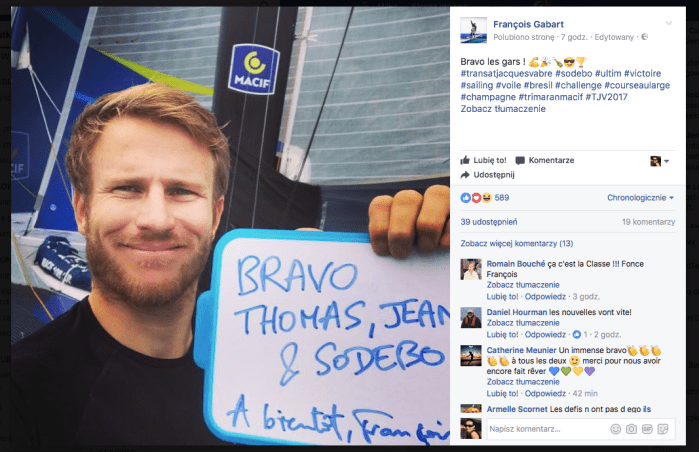Reply to Romain Bouché's comment
This screenshot has height=452, width=699.
(x=545, y=296)
